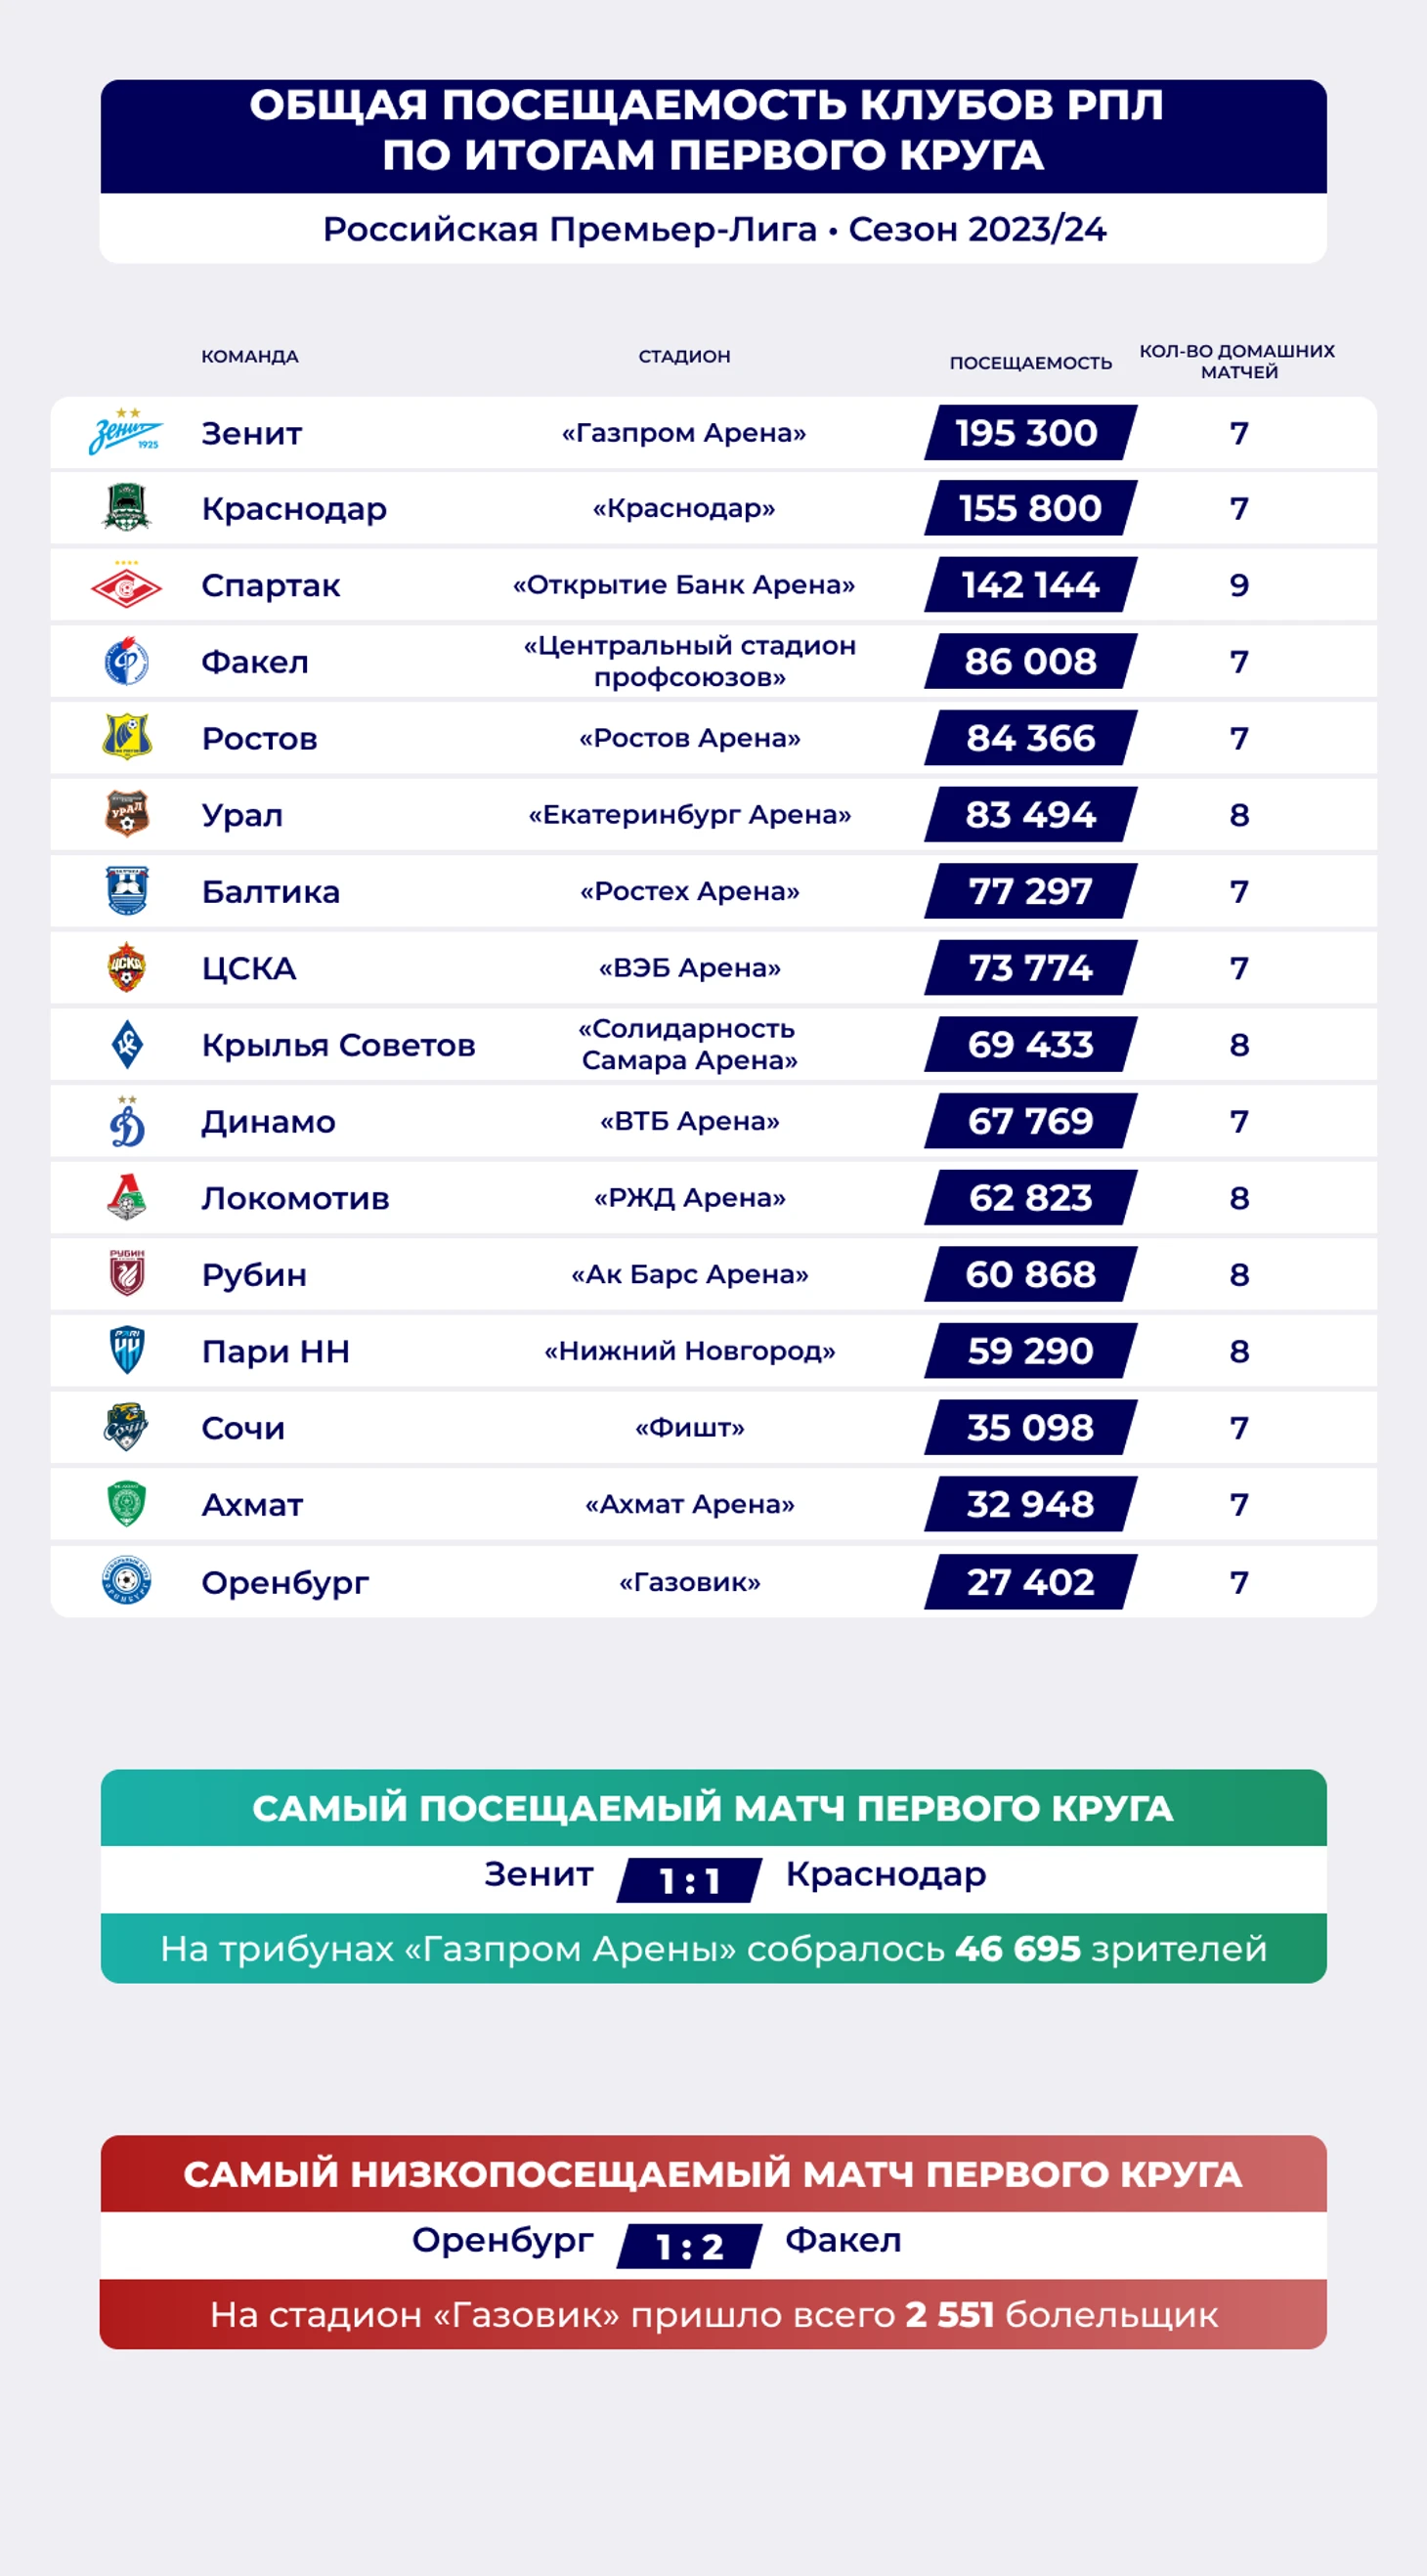Screen dimensions: 1427x2576
Task: Select the CSKA club crest
Action: 126,967
